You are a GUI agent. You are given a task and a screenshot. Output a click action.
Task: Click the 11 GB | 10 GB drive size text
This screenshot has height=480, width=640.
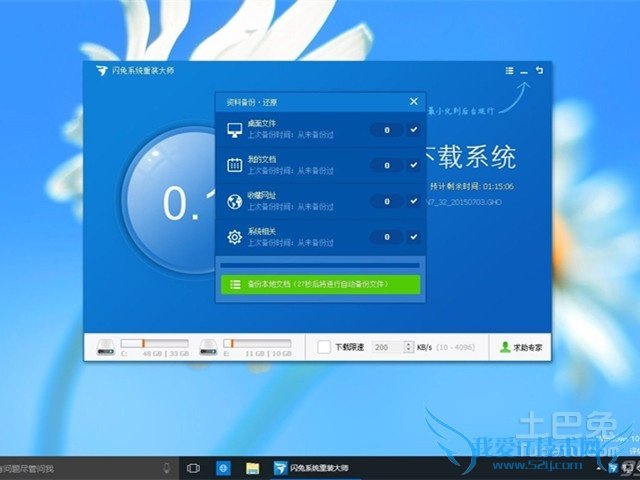pyautogui.click(x=268, y=353)
